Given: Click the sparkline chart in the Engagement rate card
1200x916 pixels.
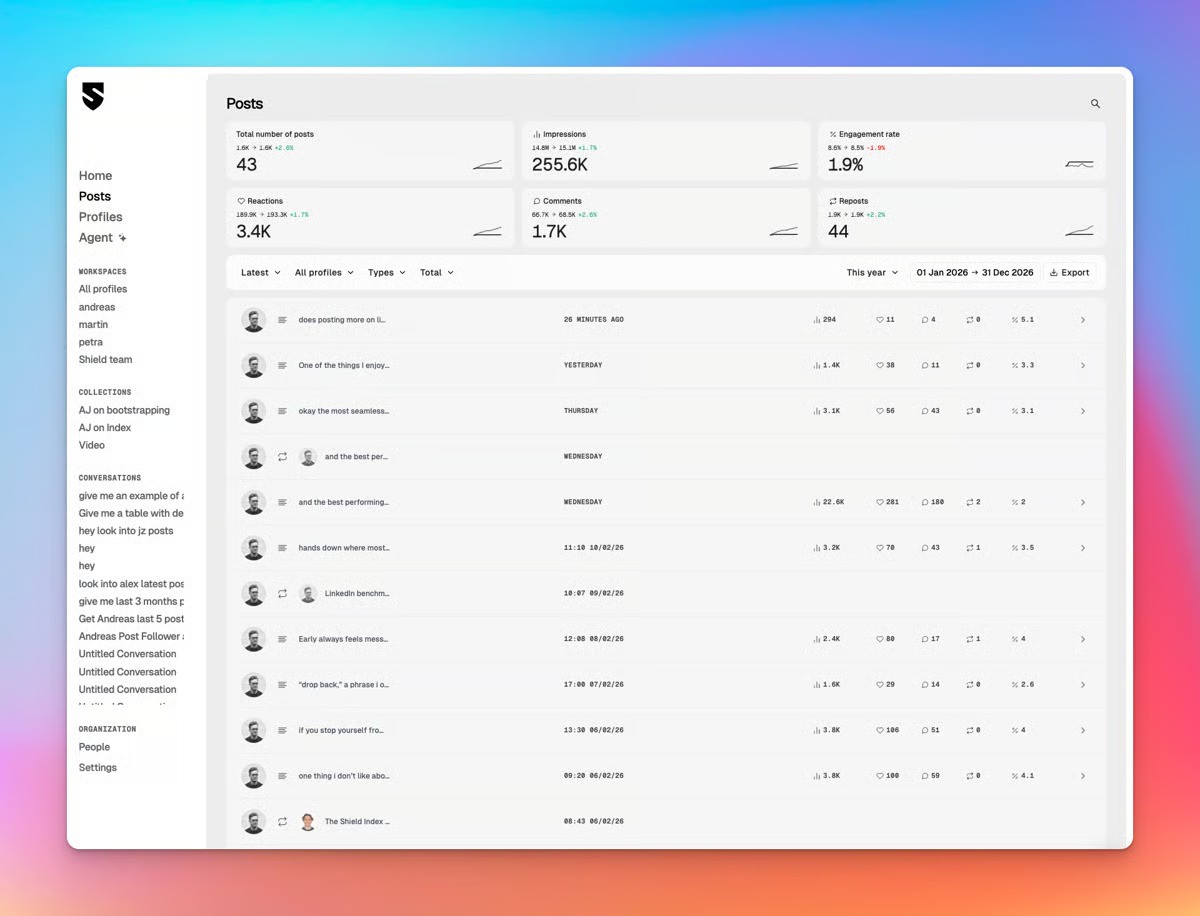Looking at the screenshot, I should [x=1079, y=165].
